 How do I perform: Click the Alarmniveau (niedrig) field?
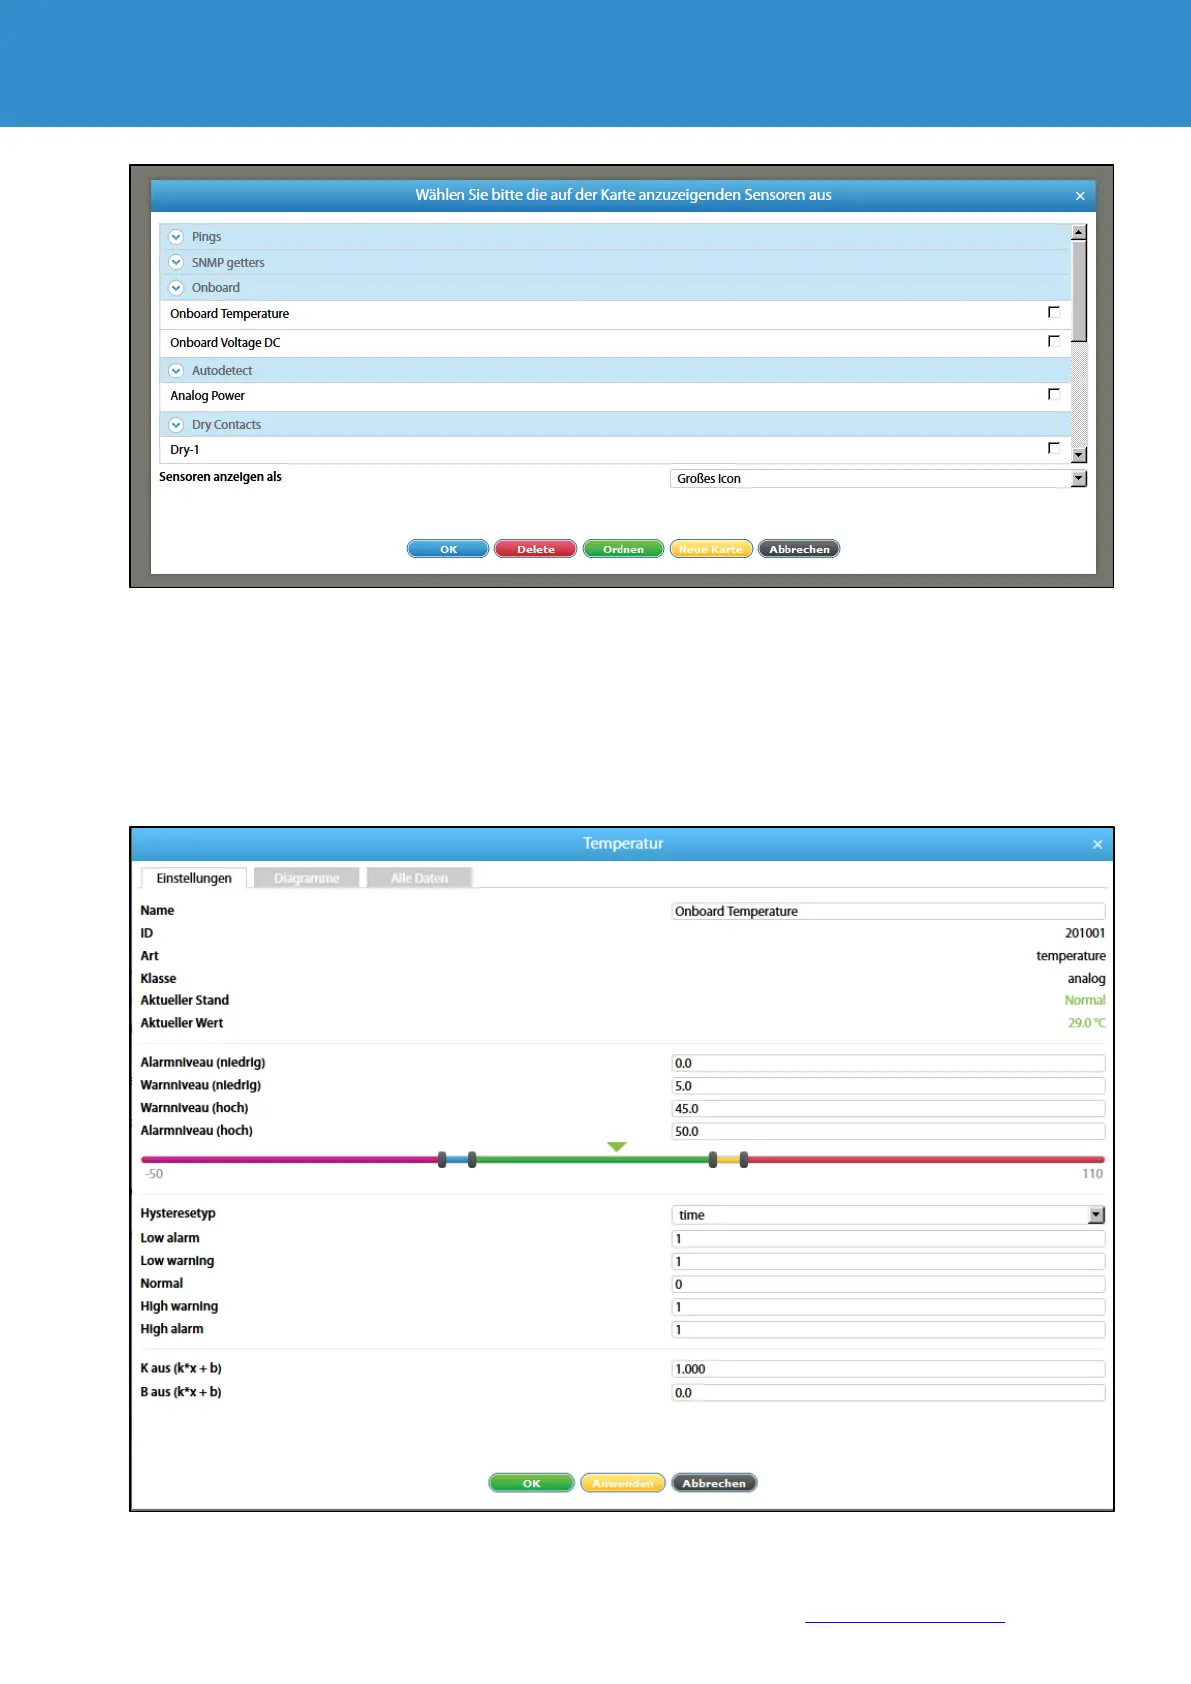(x=888, y=1063)
